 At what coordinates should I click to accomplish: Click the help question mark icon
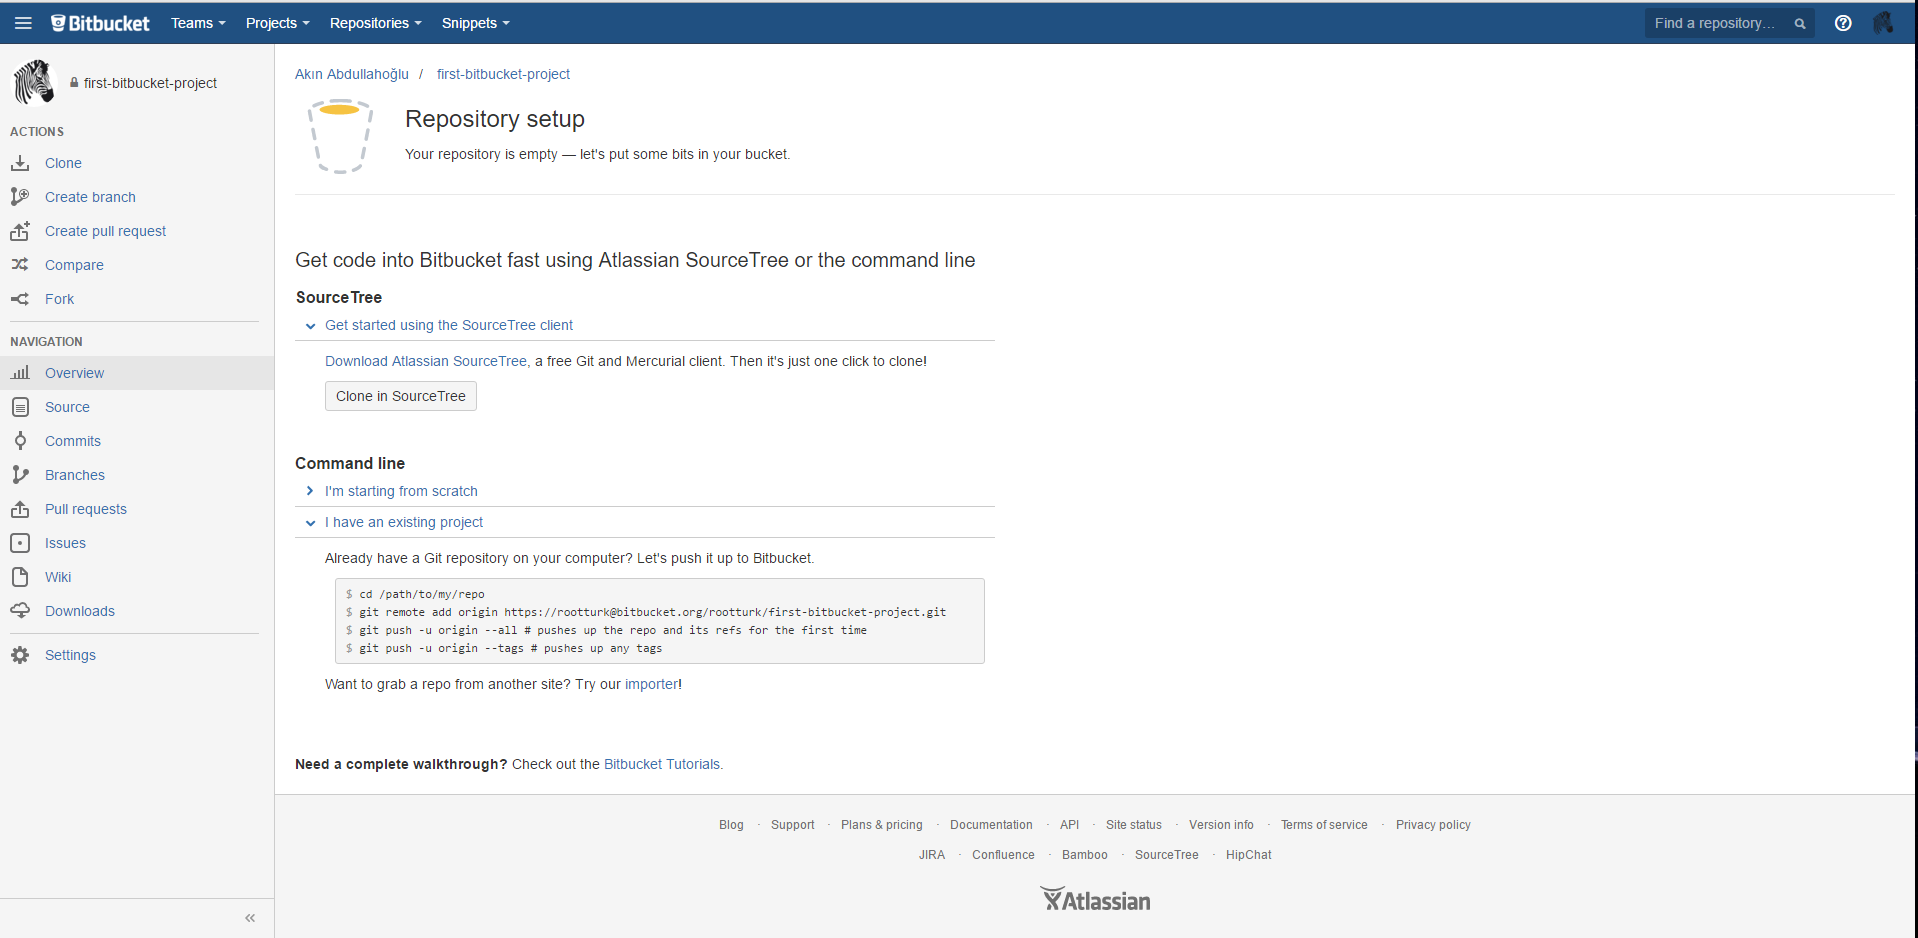point(1843,23)
